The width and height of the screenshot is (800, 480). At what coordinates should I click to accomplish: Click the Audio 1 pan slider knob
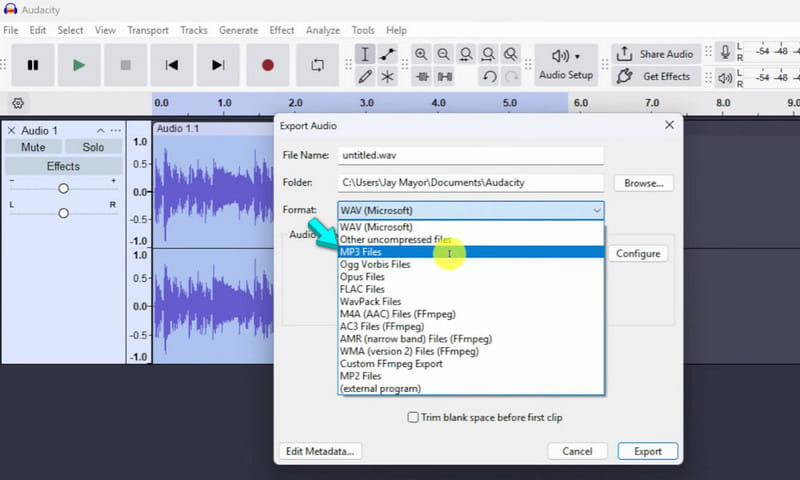pyautogui.click(x=63, y=213)
